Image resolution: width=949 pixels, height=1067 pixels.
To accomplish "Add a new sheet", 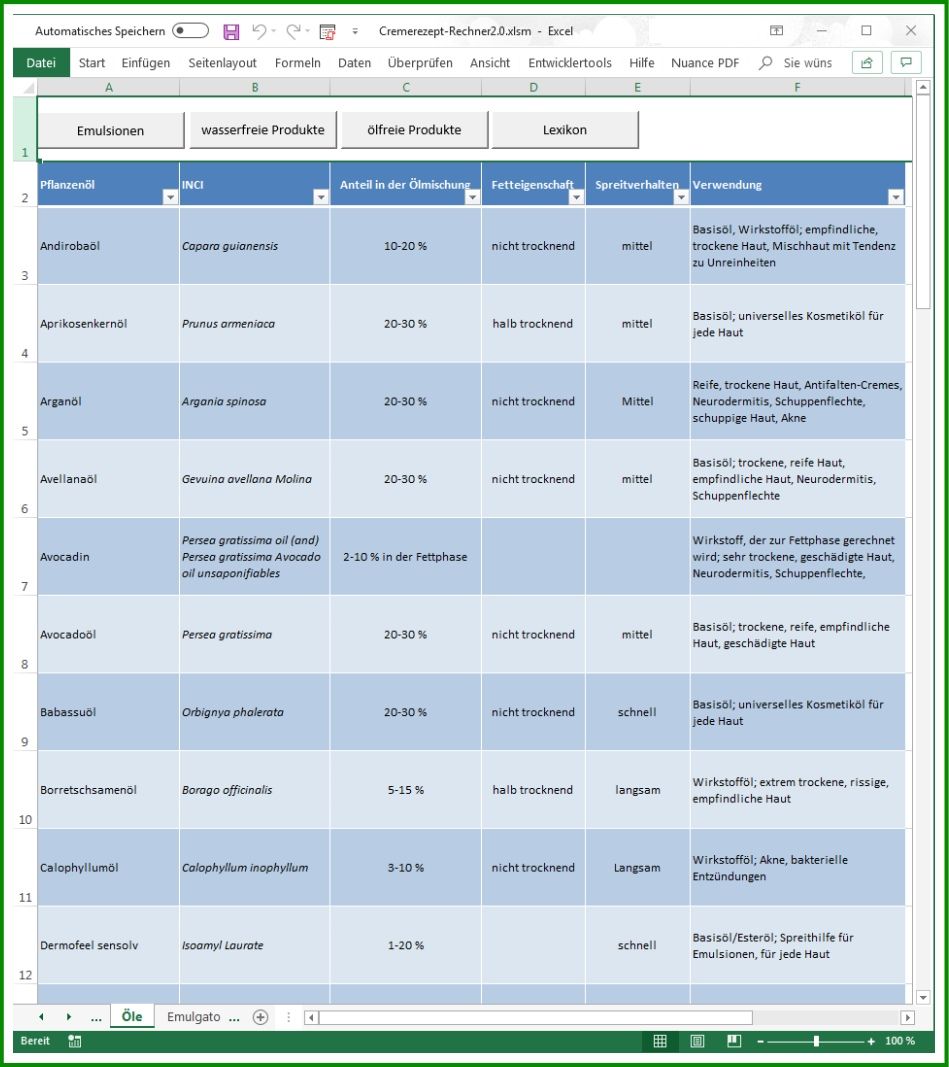I will pyautogui.click(x=260, y=1017).
